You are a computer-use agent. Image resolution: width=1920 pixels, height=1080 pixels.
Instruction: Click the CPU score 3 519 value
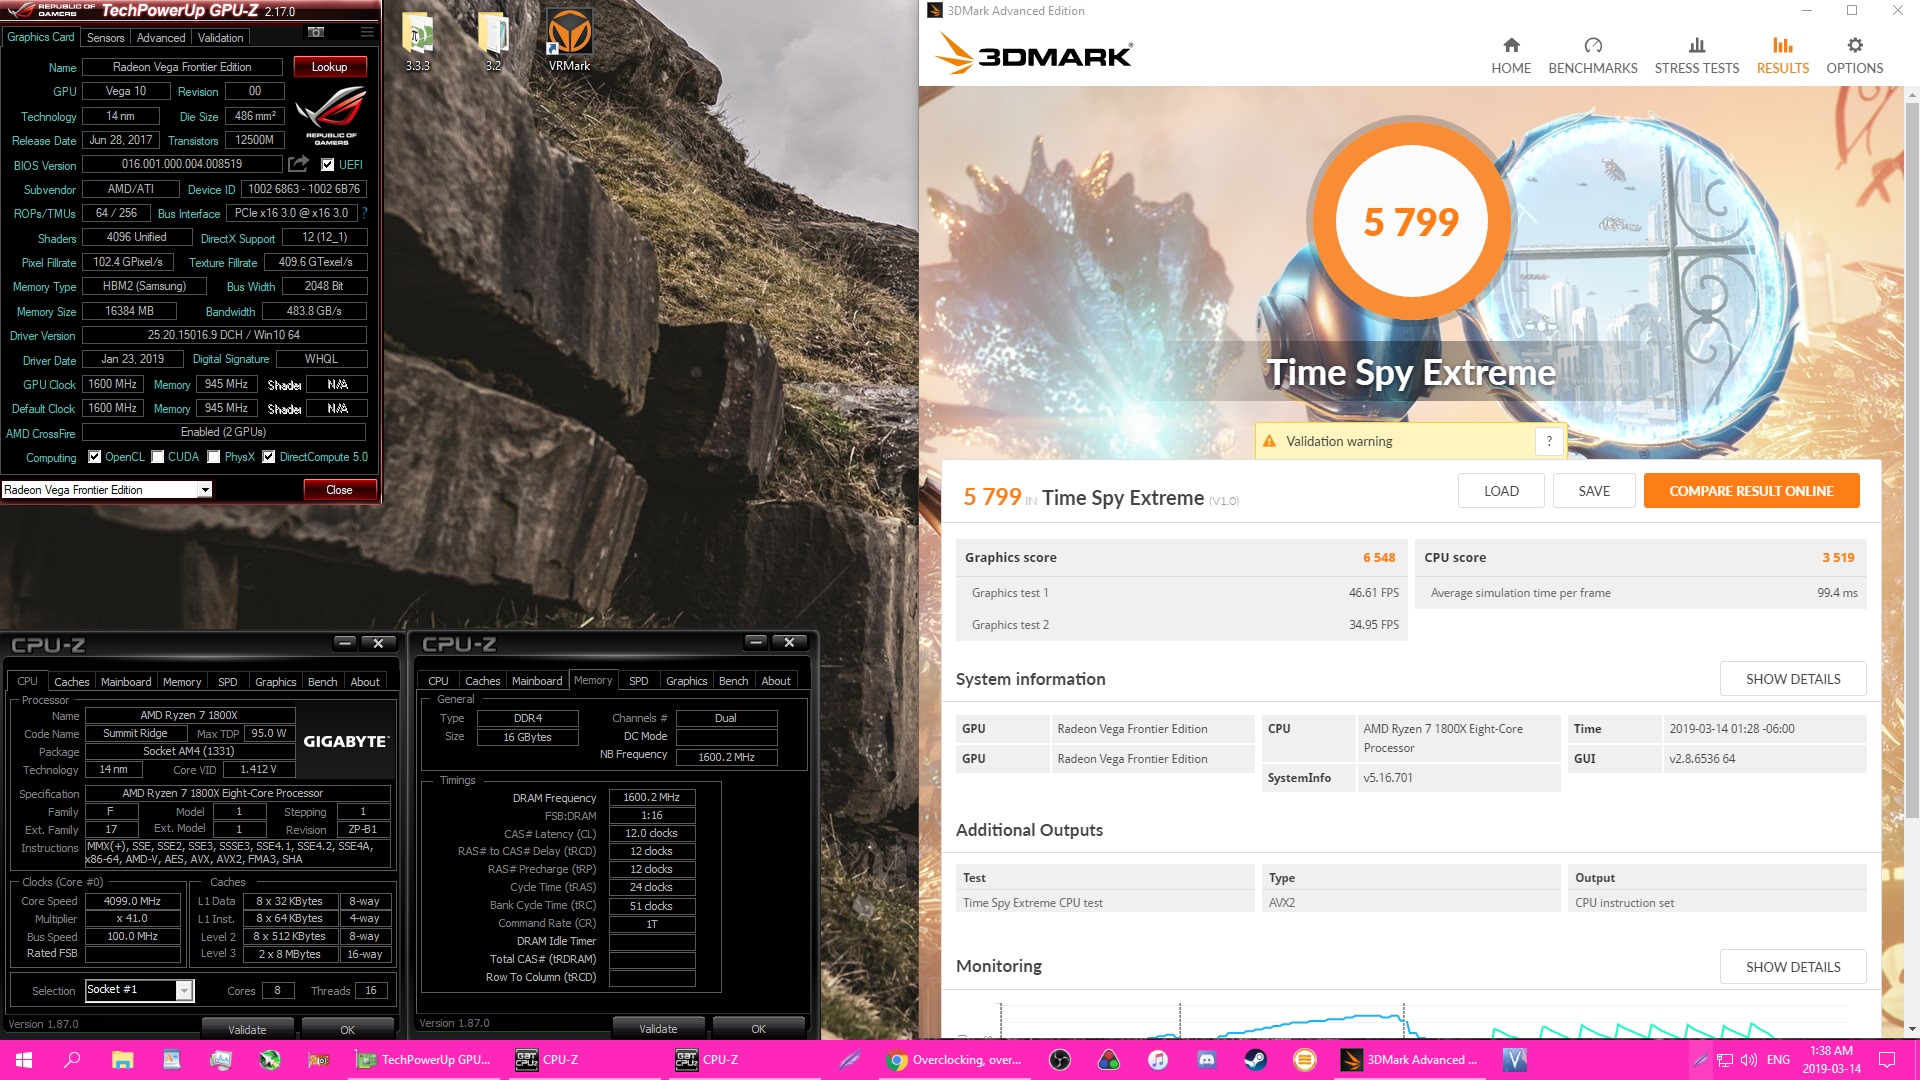[1838, 558]
